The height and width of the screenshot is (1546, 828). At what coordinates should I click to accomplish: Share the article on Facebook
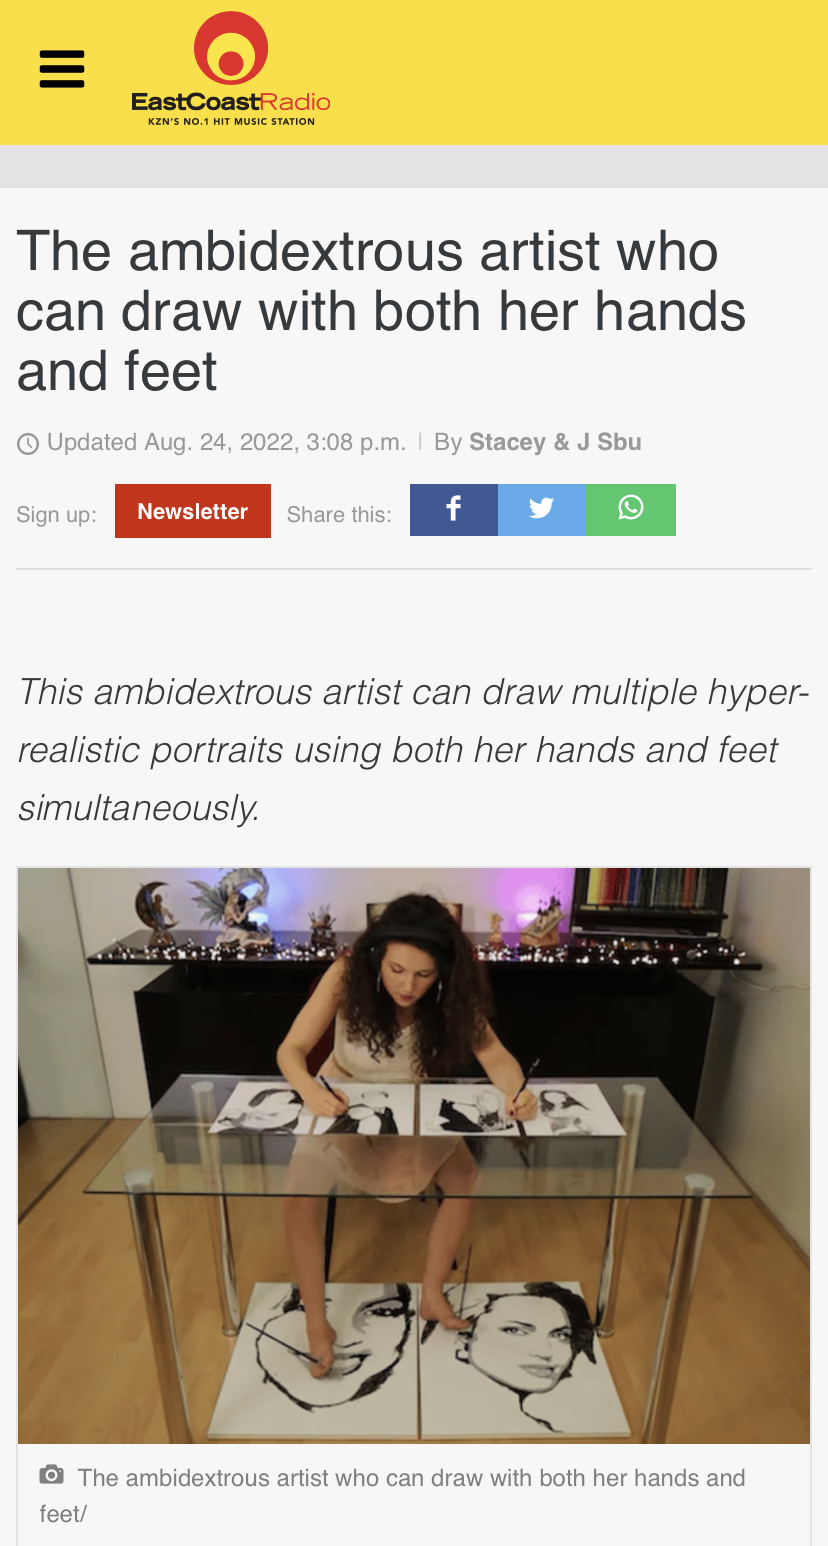(x=454, y=510)
